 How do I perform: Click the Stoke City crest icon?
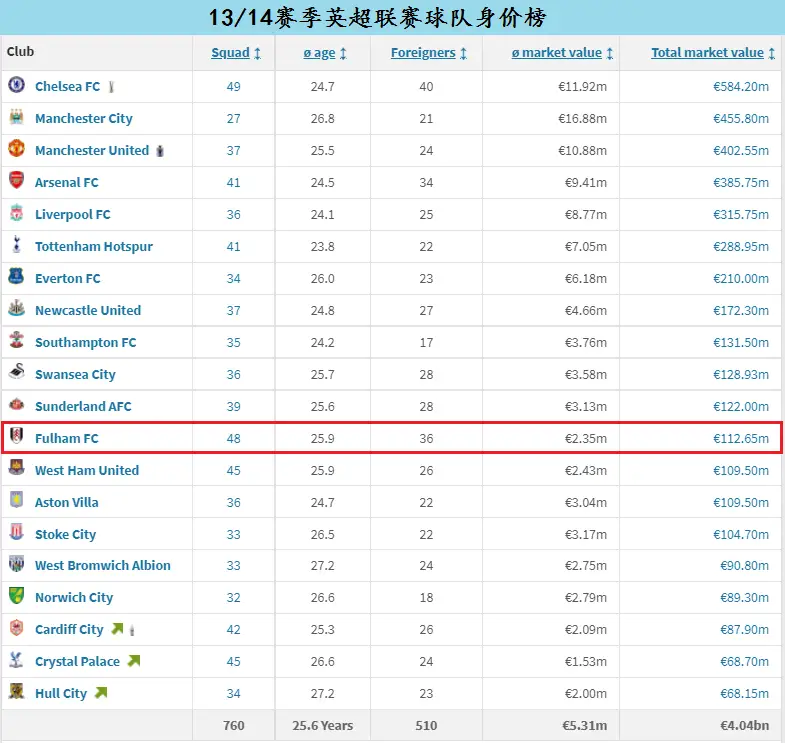17,532
